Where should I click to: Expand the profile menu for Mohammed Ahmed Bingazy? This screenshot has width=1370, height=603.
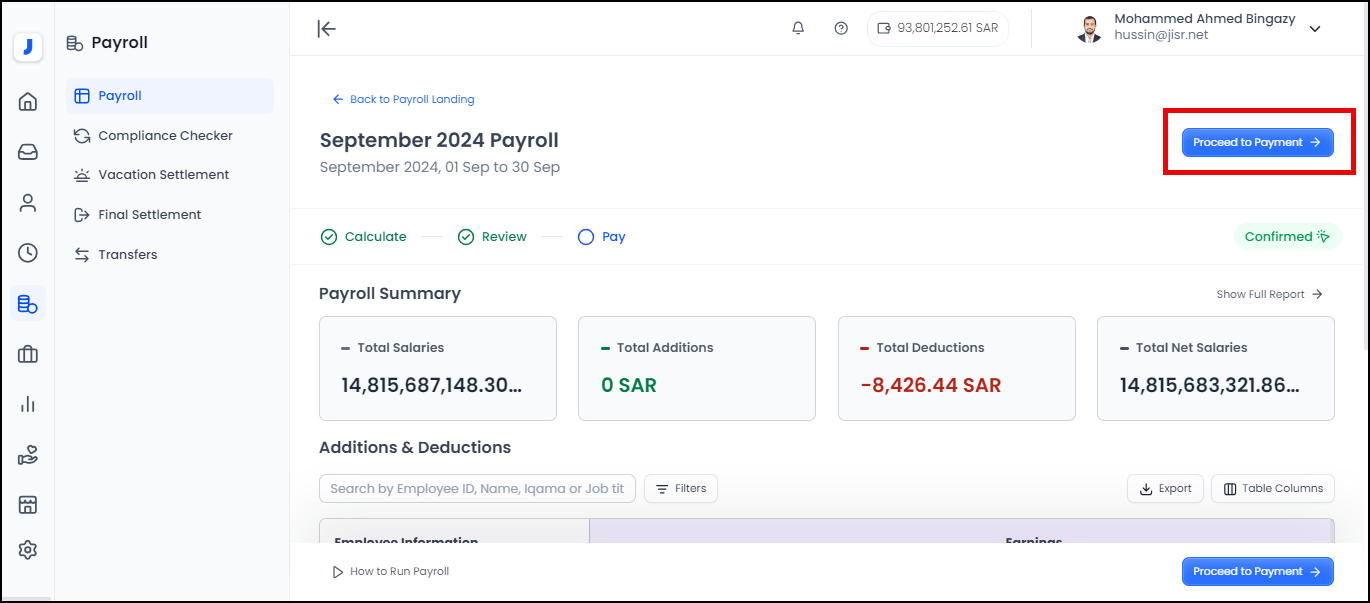1315,29
